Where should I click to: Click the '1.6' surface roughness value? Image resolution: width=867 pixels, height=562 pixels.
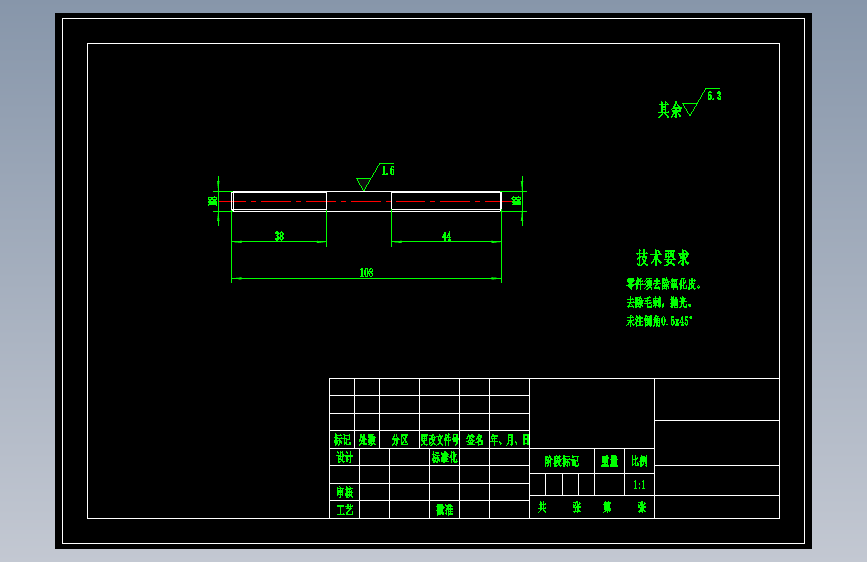click(x=388, y=170)
